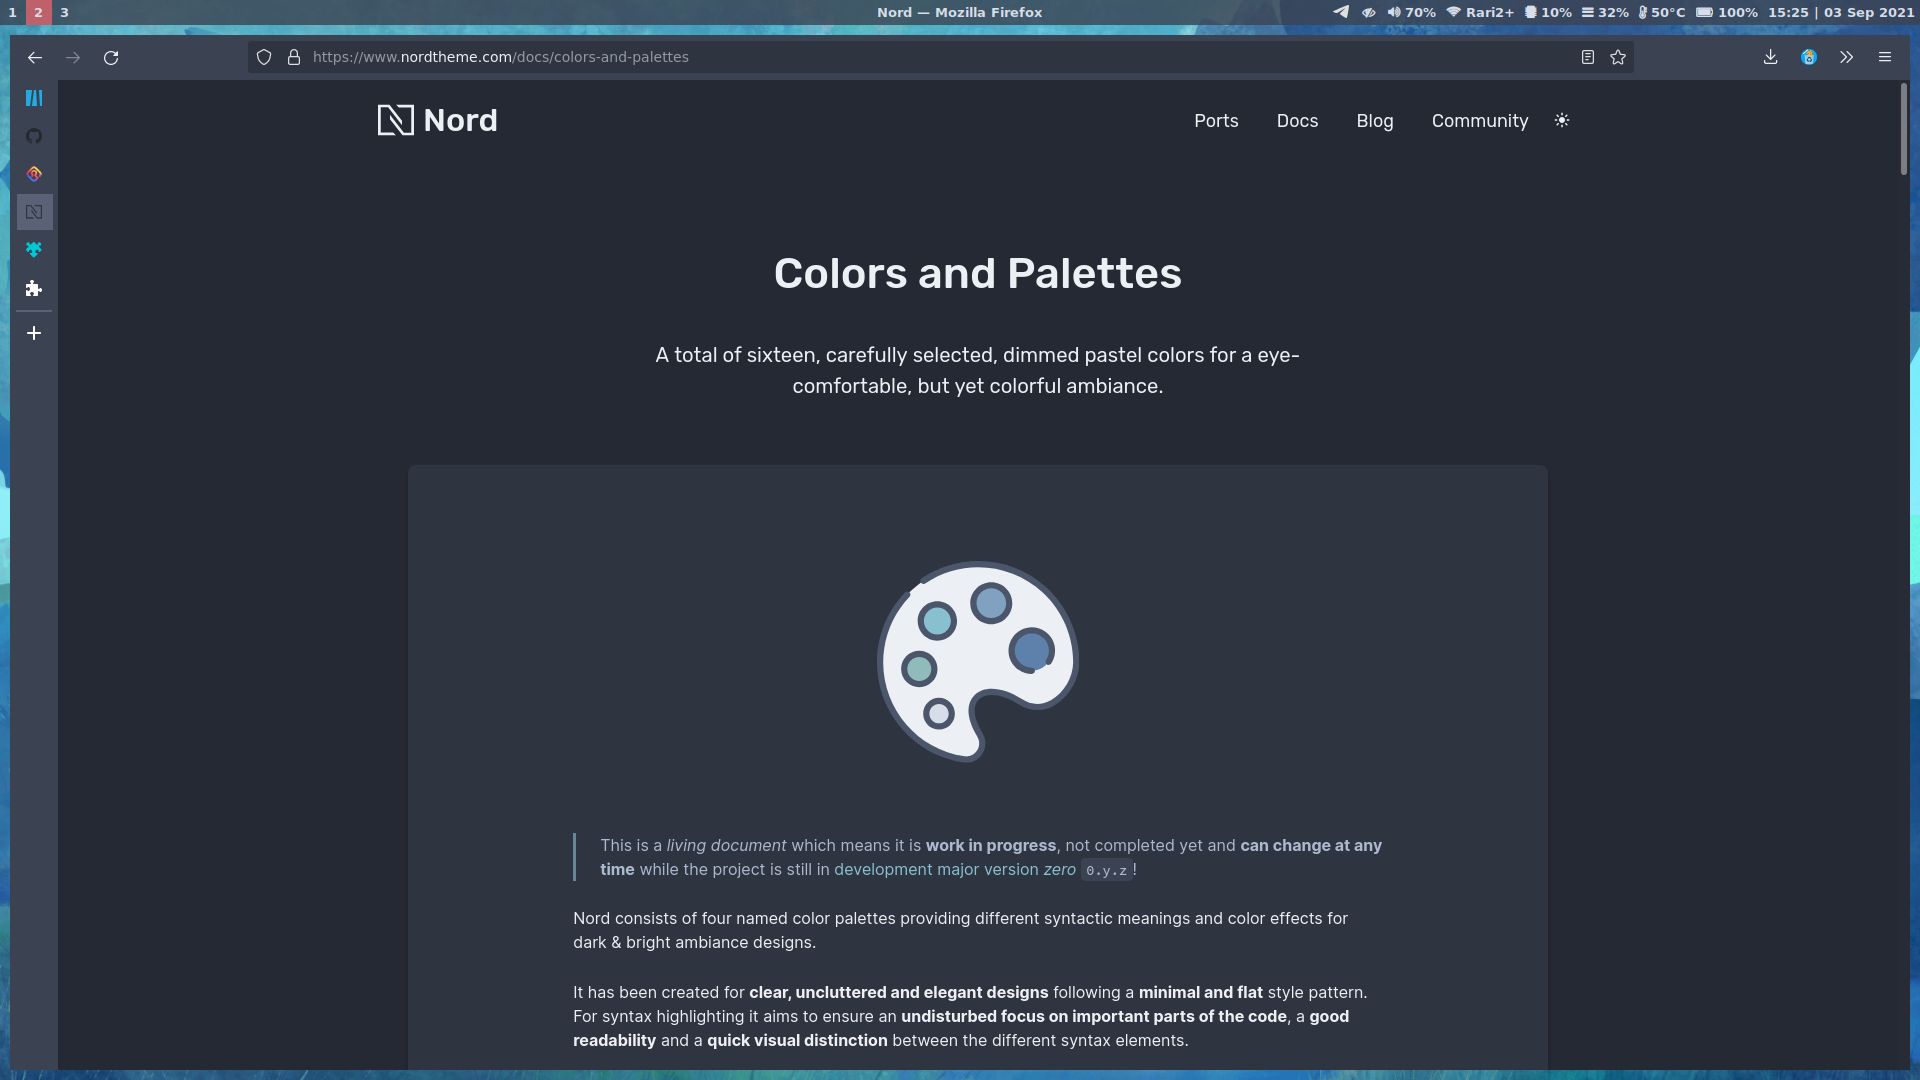This screenshot has height=1080, width=1920.
Task: Select the GitHub tab in the sidebar
Action: pos(34,136)
